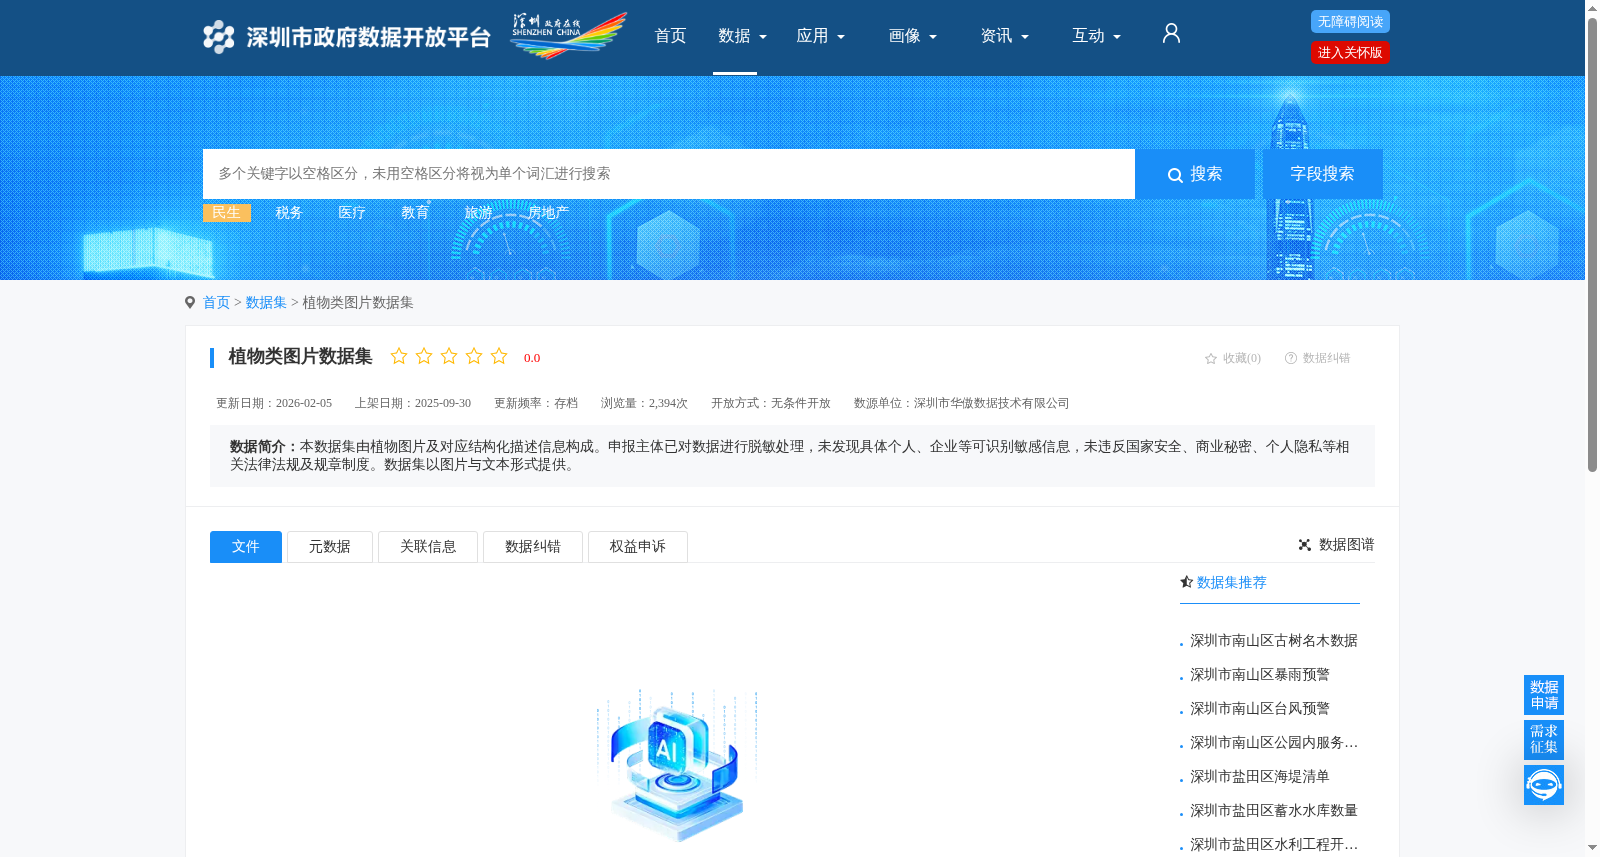Click the 收藏 star icon
The height and width of the screenshot is (857, 1600).
click(1211, 358)
